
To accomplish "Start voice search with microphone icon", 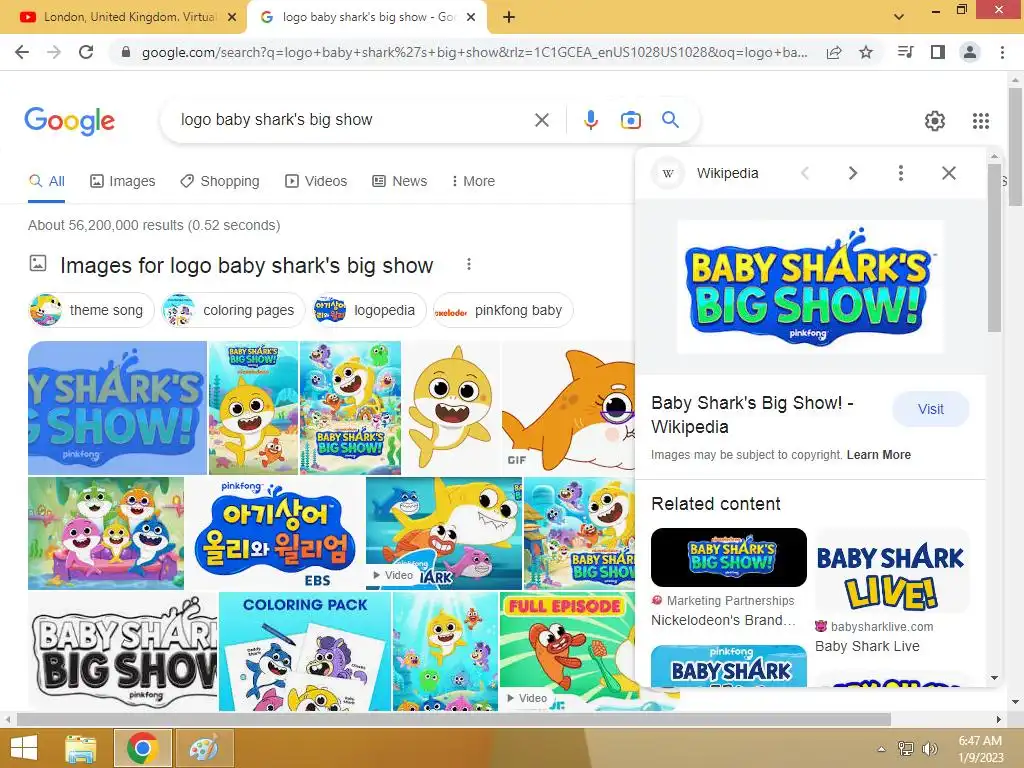I will (x=590, y=120).
